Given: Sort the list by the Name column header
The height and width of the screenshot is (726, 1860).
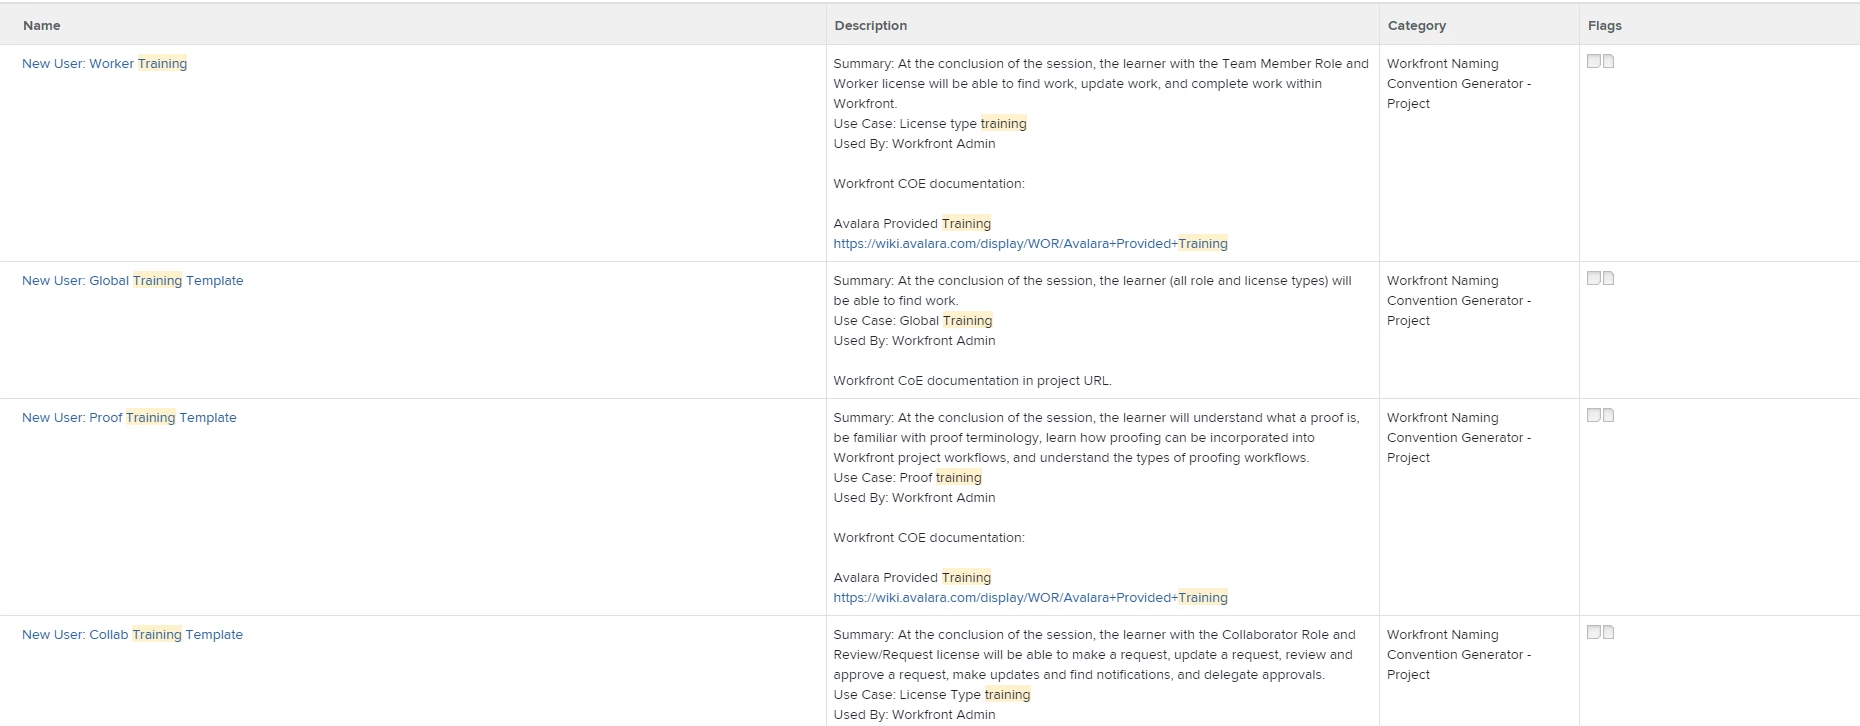Looking at the screenshot, I should (42, 26).
